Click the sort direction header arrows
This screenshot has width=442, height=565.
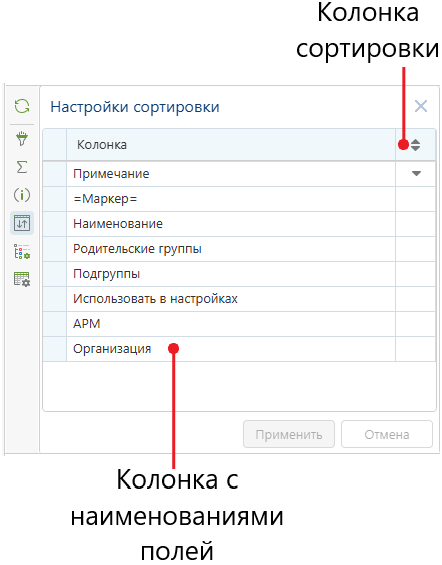click(415, 145)
